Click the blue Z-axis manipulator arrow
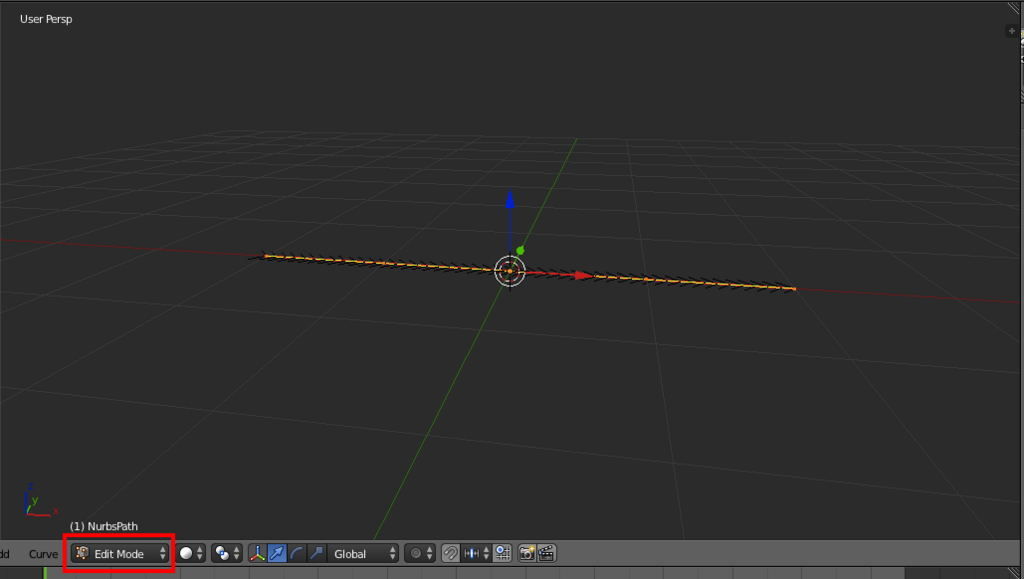Viewport: 1024px width, 579px height. pyautogui.click(x=510, y=199)
